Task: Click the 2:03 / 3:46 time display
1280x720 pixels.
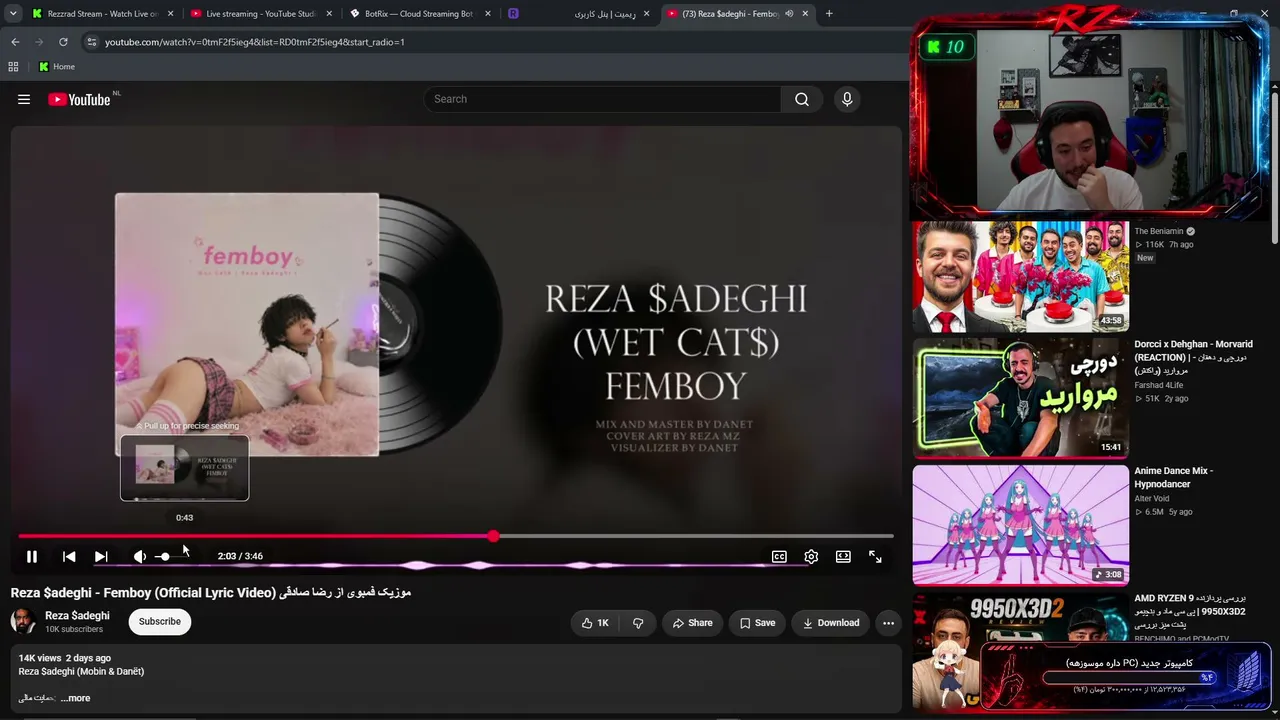Action: tap(240, 556)
